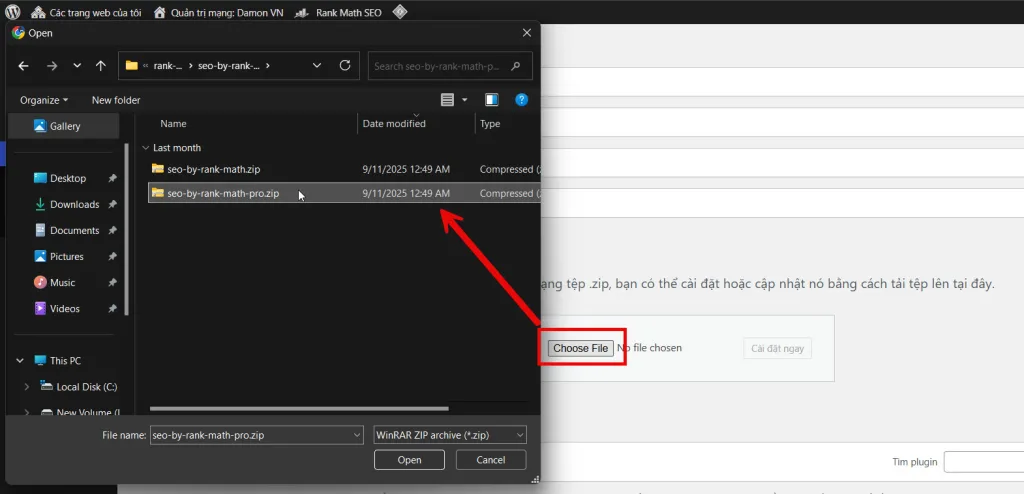Click the Open button
Image resolution: width=1024 pixels, height=494 pixels.
point(410,460)
